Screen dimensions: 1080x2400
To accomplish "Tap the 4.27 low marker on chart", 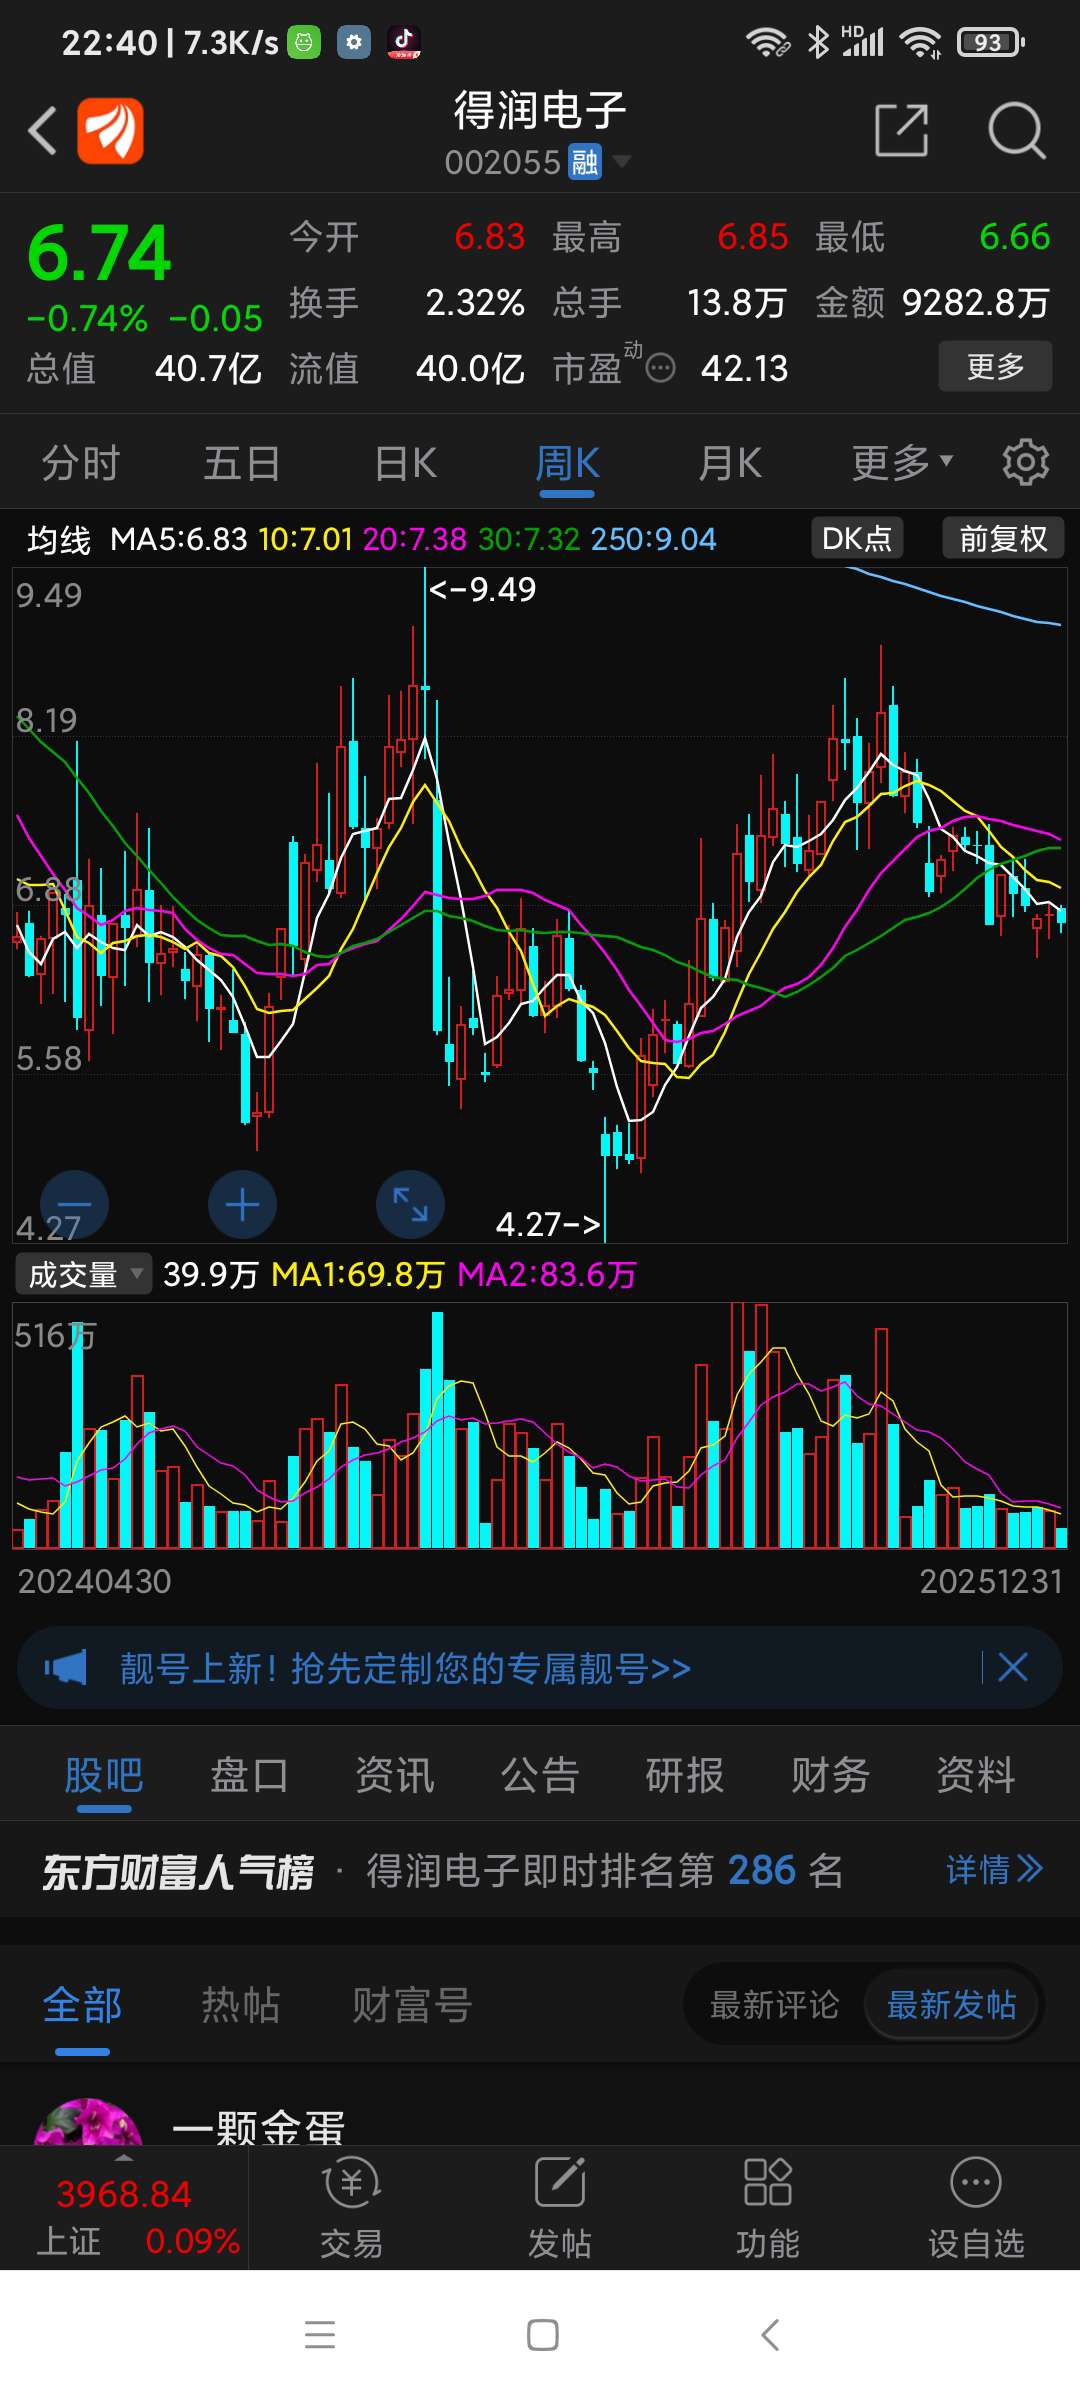I will click(x=548, y=1223).
